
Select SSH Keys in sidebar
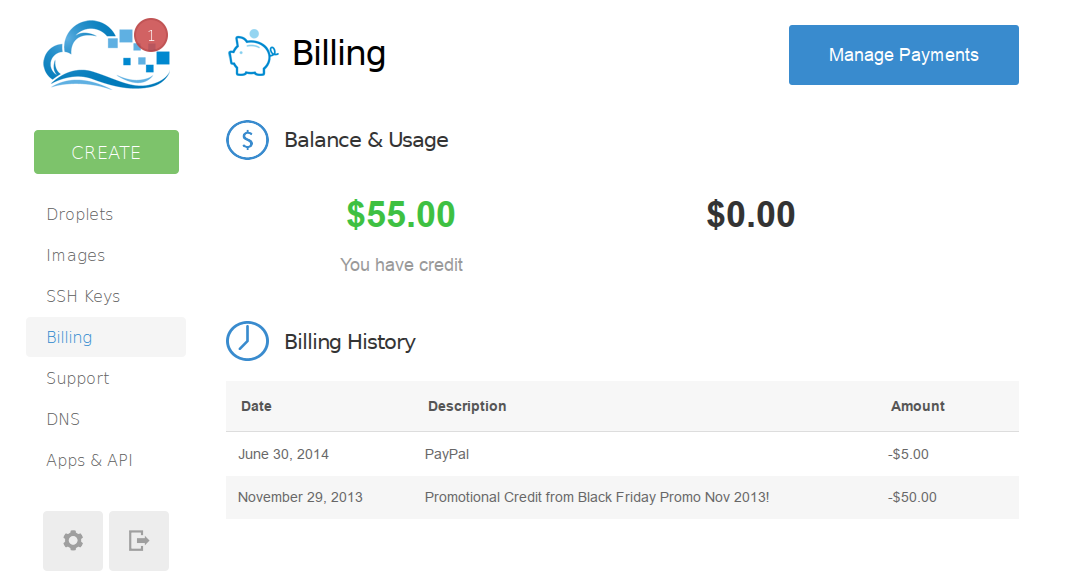(x=83, y=296)
